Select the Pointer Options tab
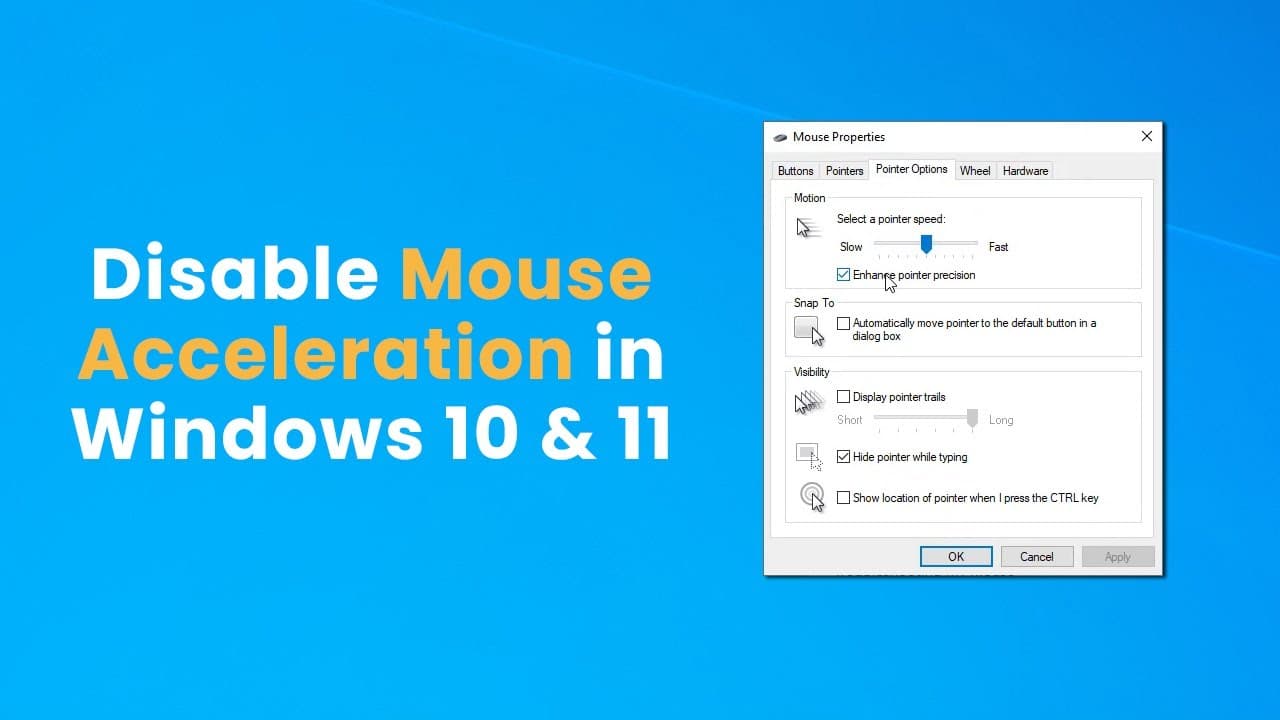Viewport: 1280px width, 720px height. (912, 169)
